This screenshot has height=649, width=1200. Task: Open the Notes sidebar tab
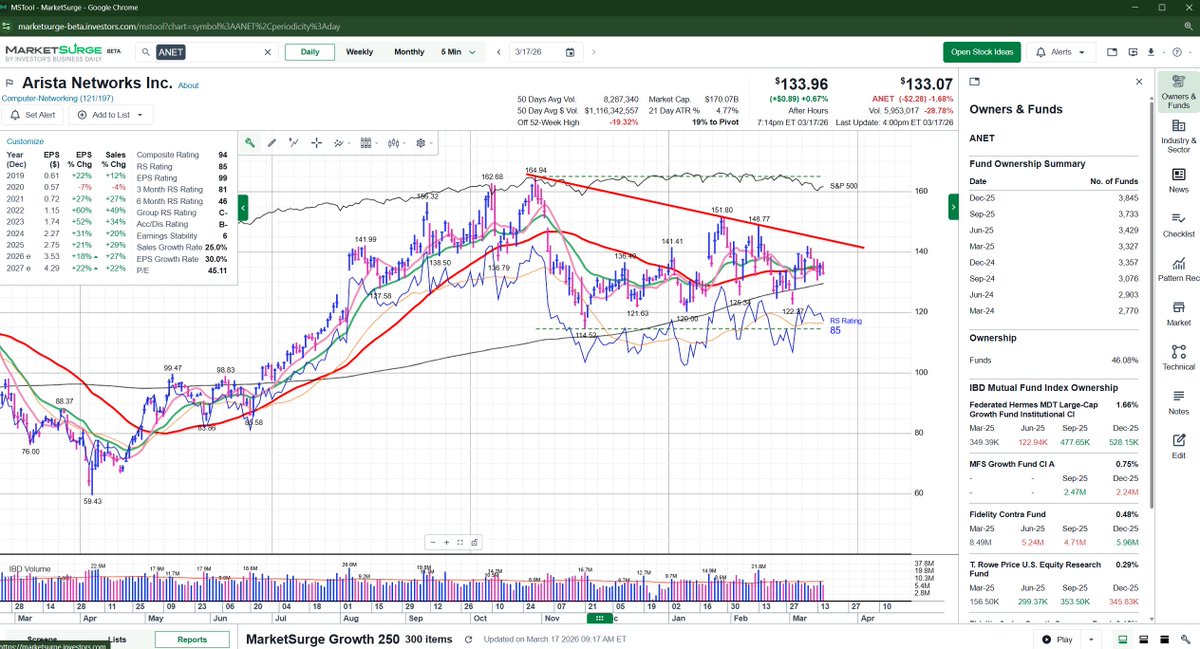click(1178, 402)
